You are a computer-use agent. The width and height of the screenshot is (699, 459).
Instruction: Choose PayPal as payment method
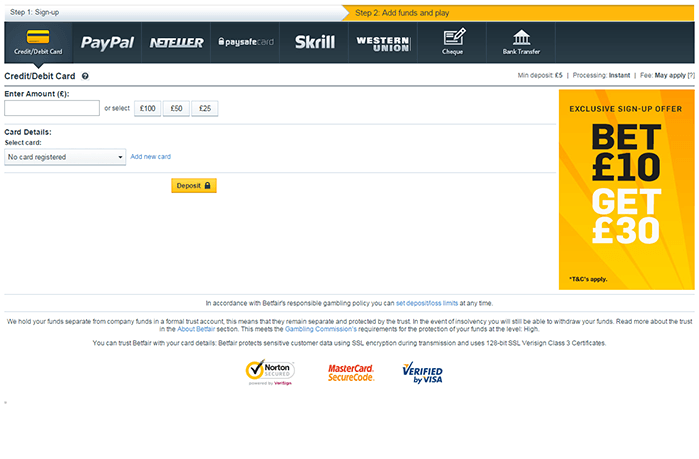[107, 42]
